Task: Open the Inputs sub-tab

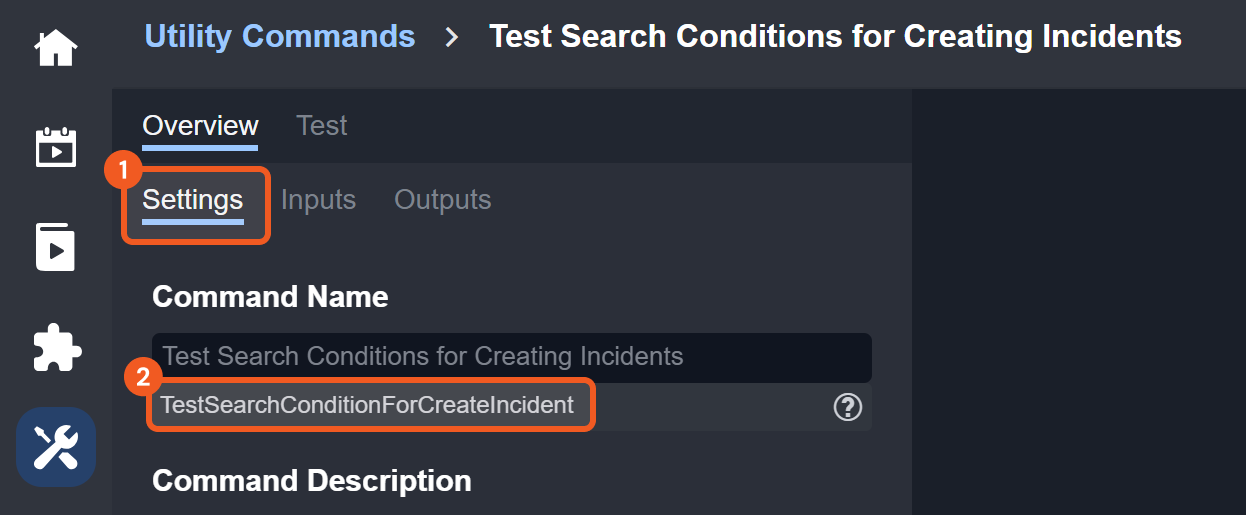Action: point(318,200)
